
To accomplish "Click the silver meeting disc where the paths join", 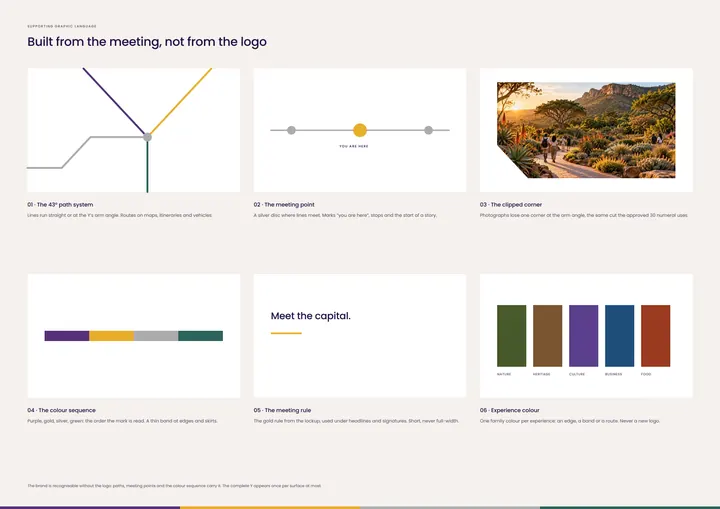I will 147,137.
